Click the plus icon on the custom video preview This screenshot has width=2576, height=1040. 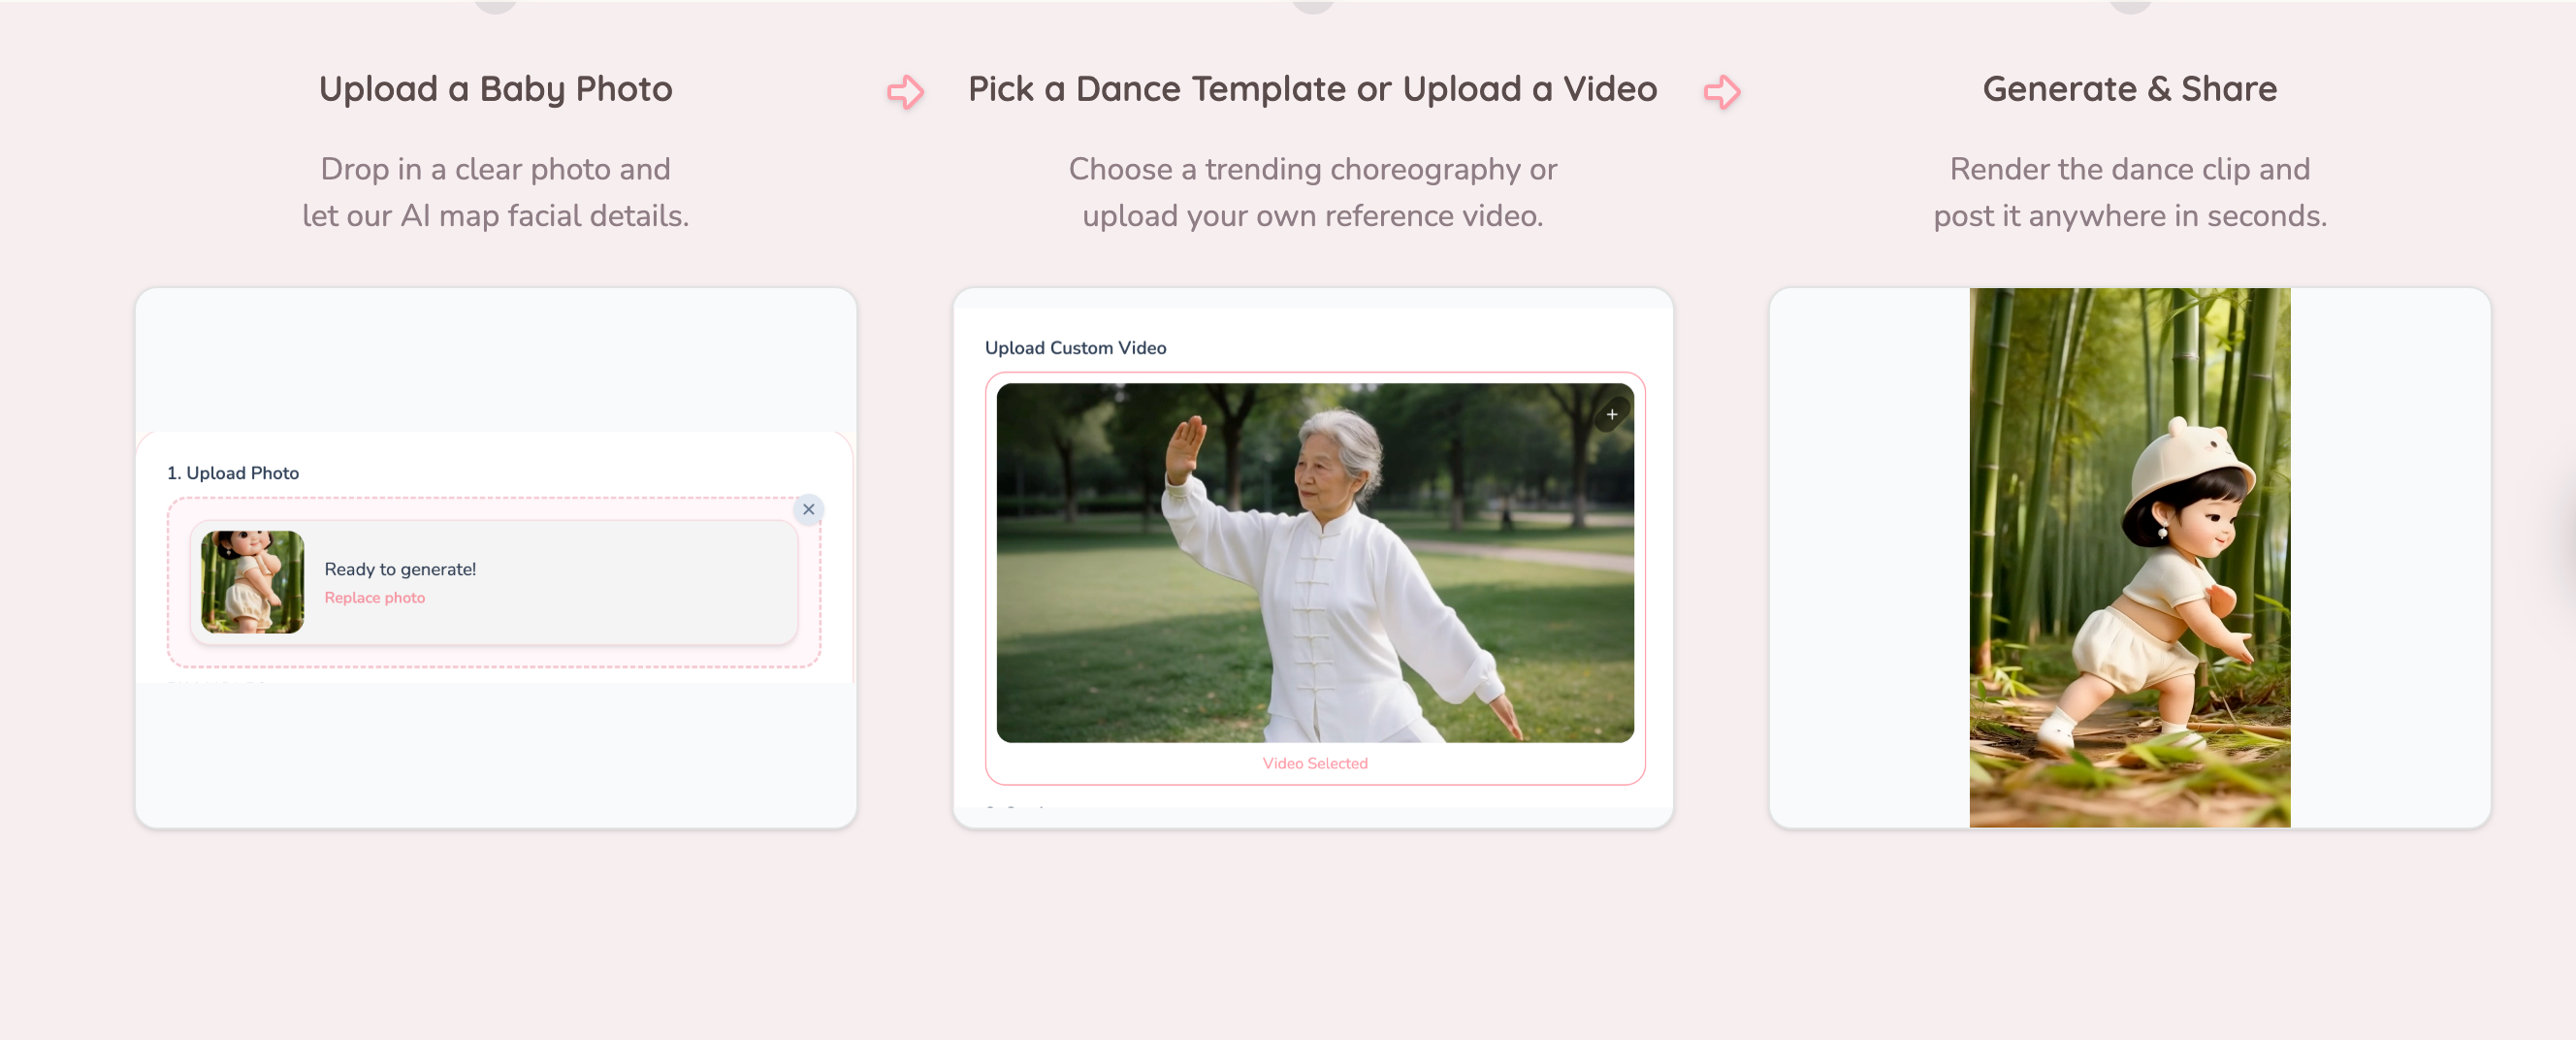point(1612,412)
